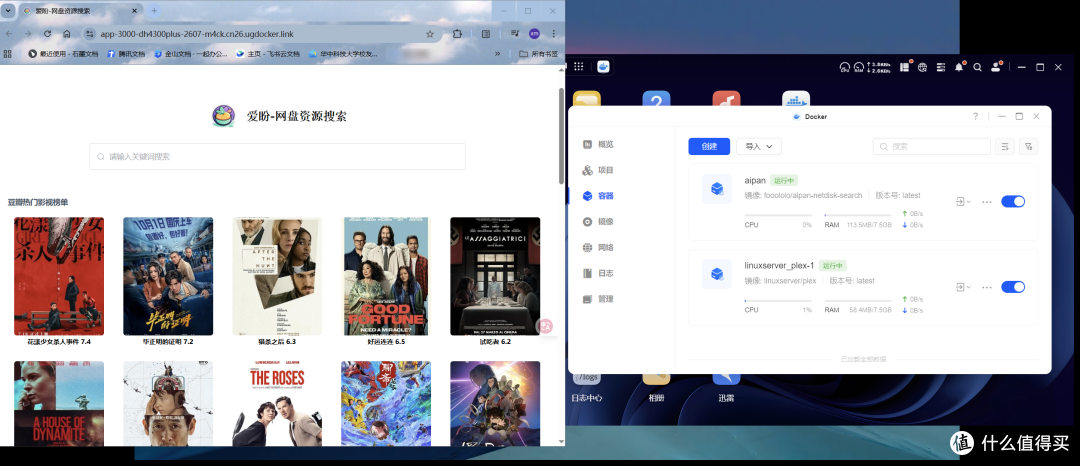Open the globe network icon in NAS top bar
The width and height of the screenshot is (1080, 466).
923,67
